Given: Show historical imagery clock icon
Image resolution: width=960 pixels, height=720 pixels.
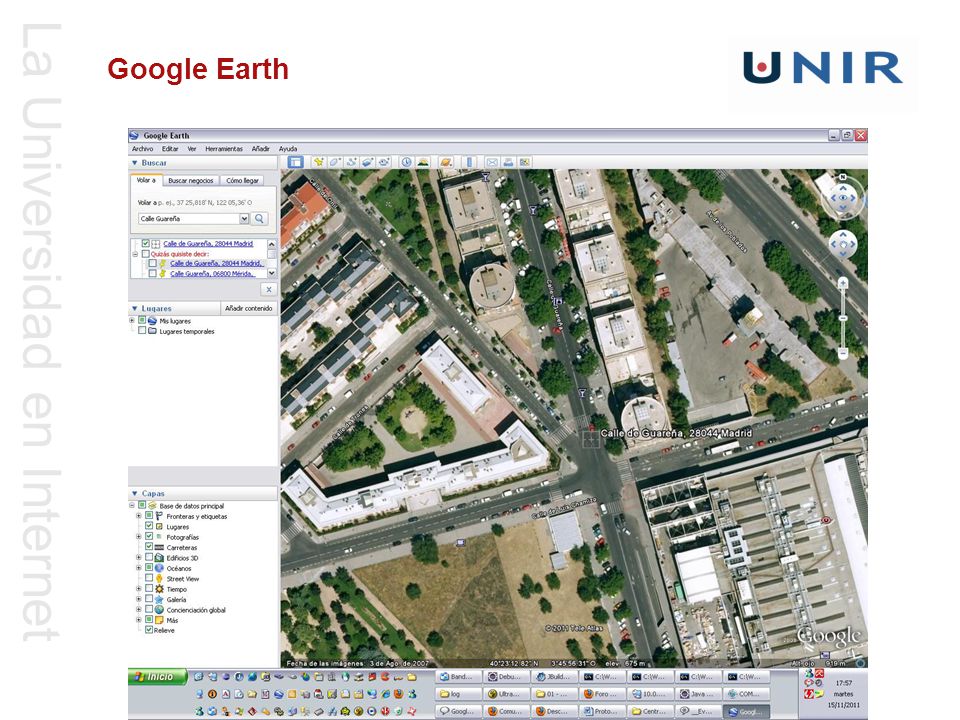Looking at the screenshot, I should click(x=407, y=162).
